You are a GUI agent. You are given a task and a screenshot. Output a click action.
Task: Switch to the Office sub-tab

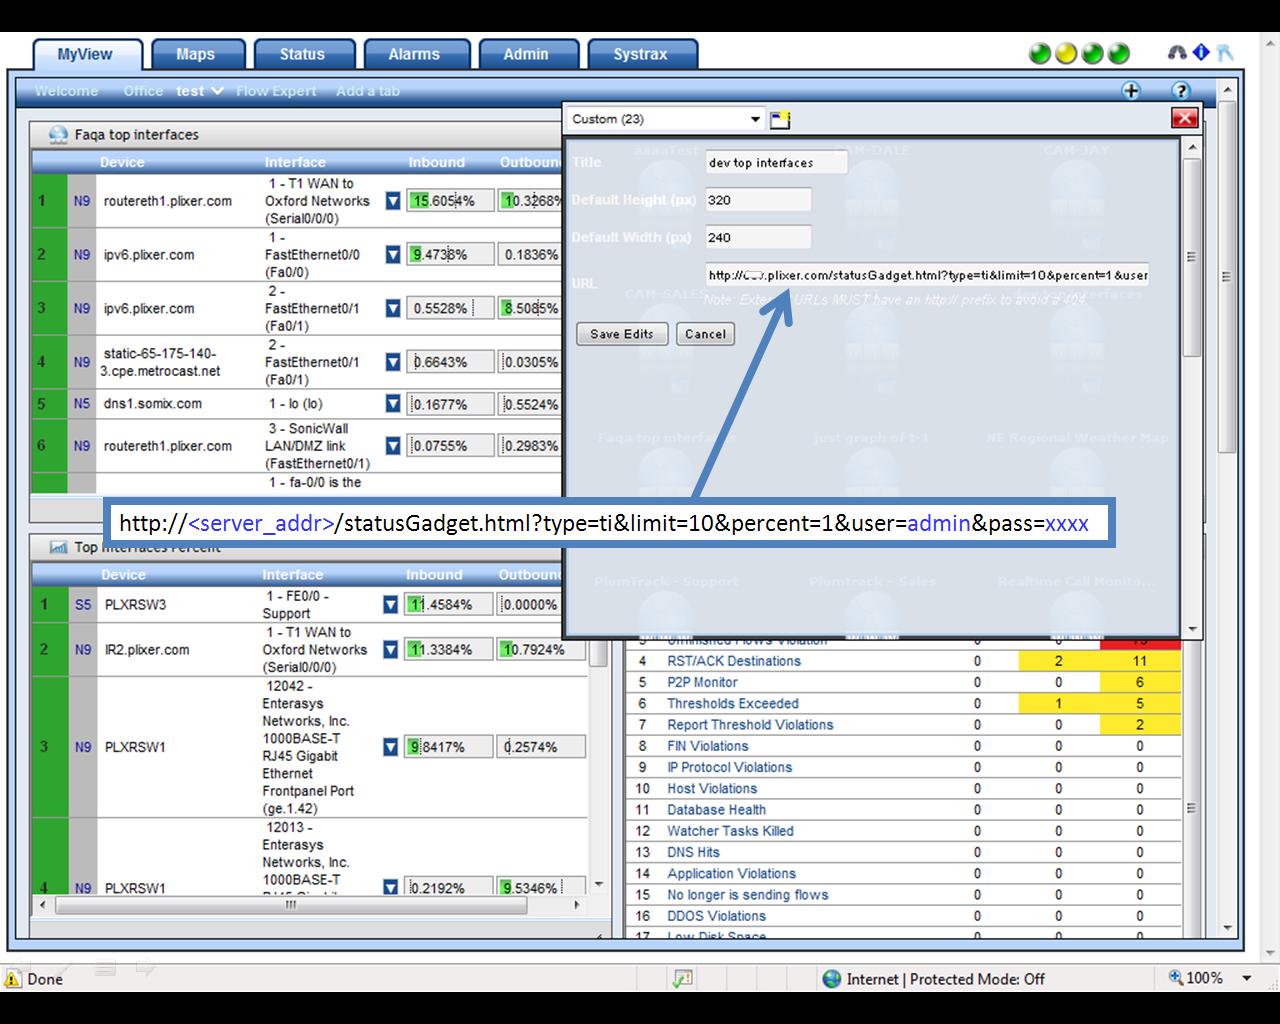click(143, 91)
